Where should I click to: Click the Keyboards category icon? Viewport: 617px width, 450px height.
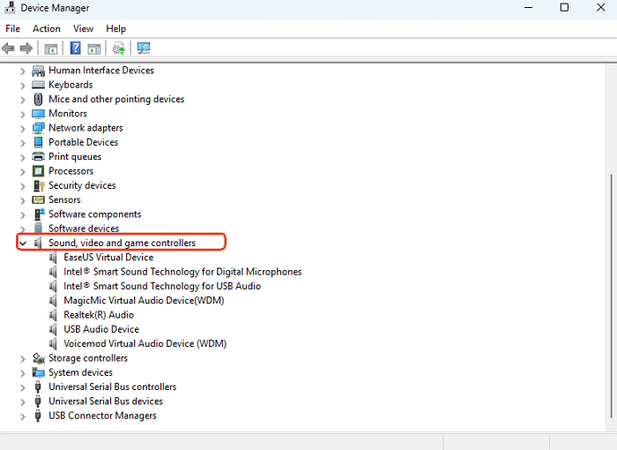pyautogui.click(x=38, y=85)
